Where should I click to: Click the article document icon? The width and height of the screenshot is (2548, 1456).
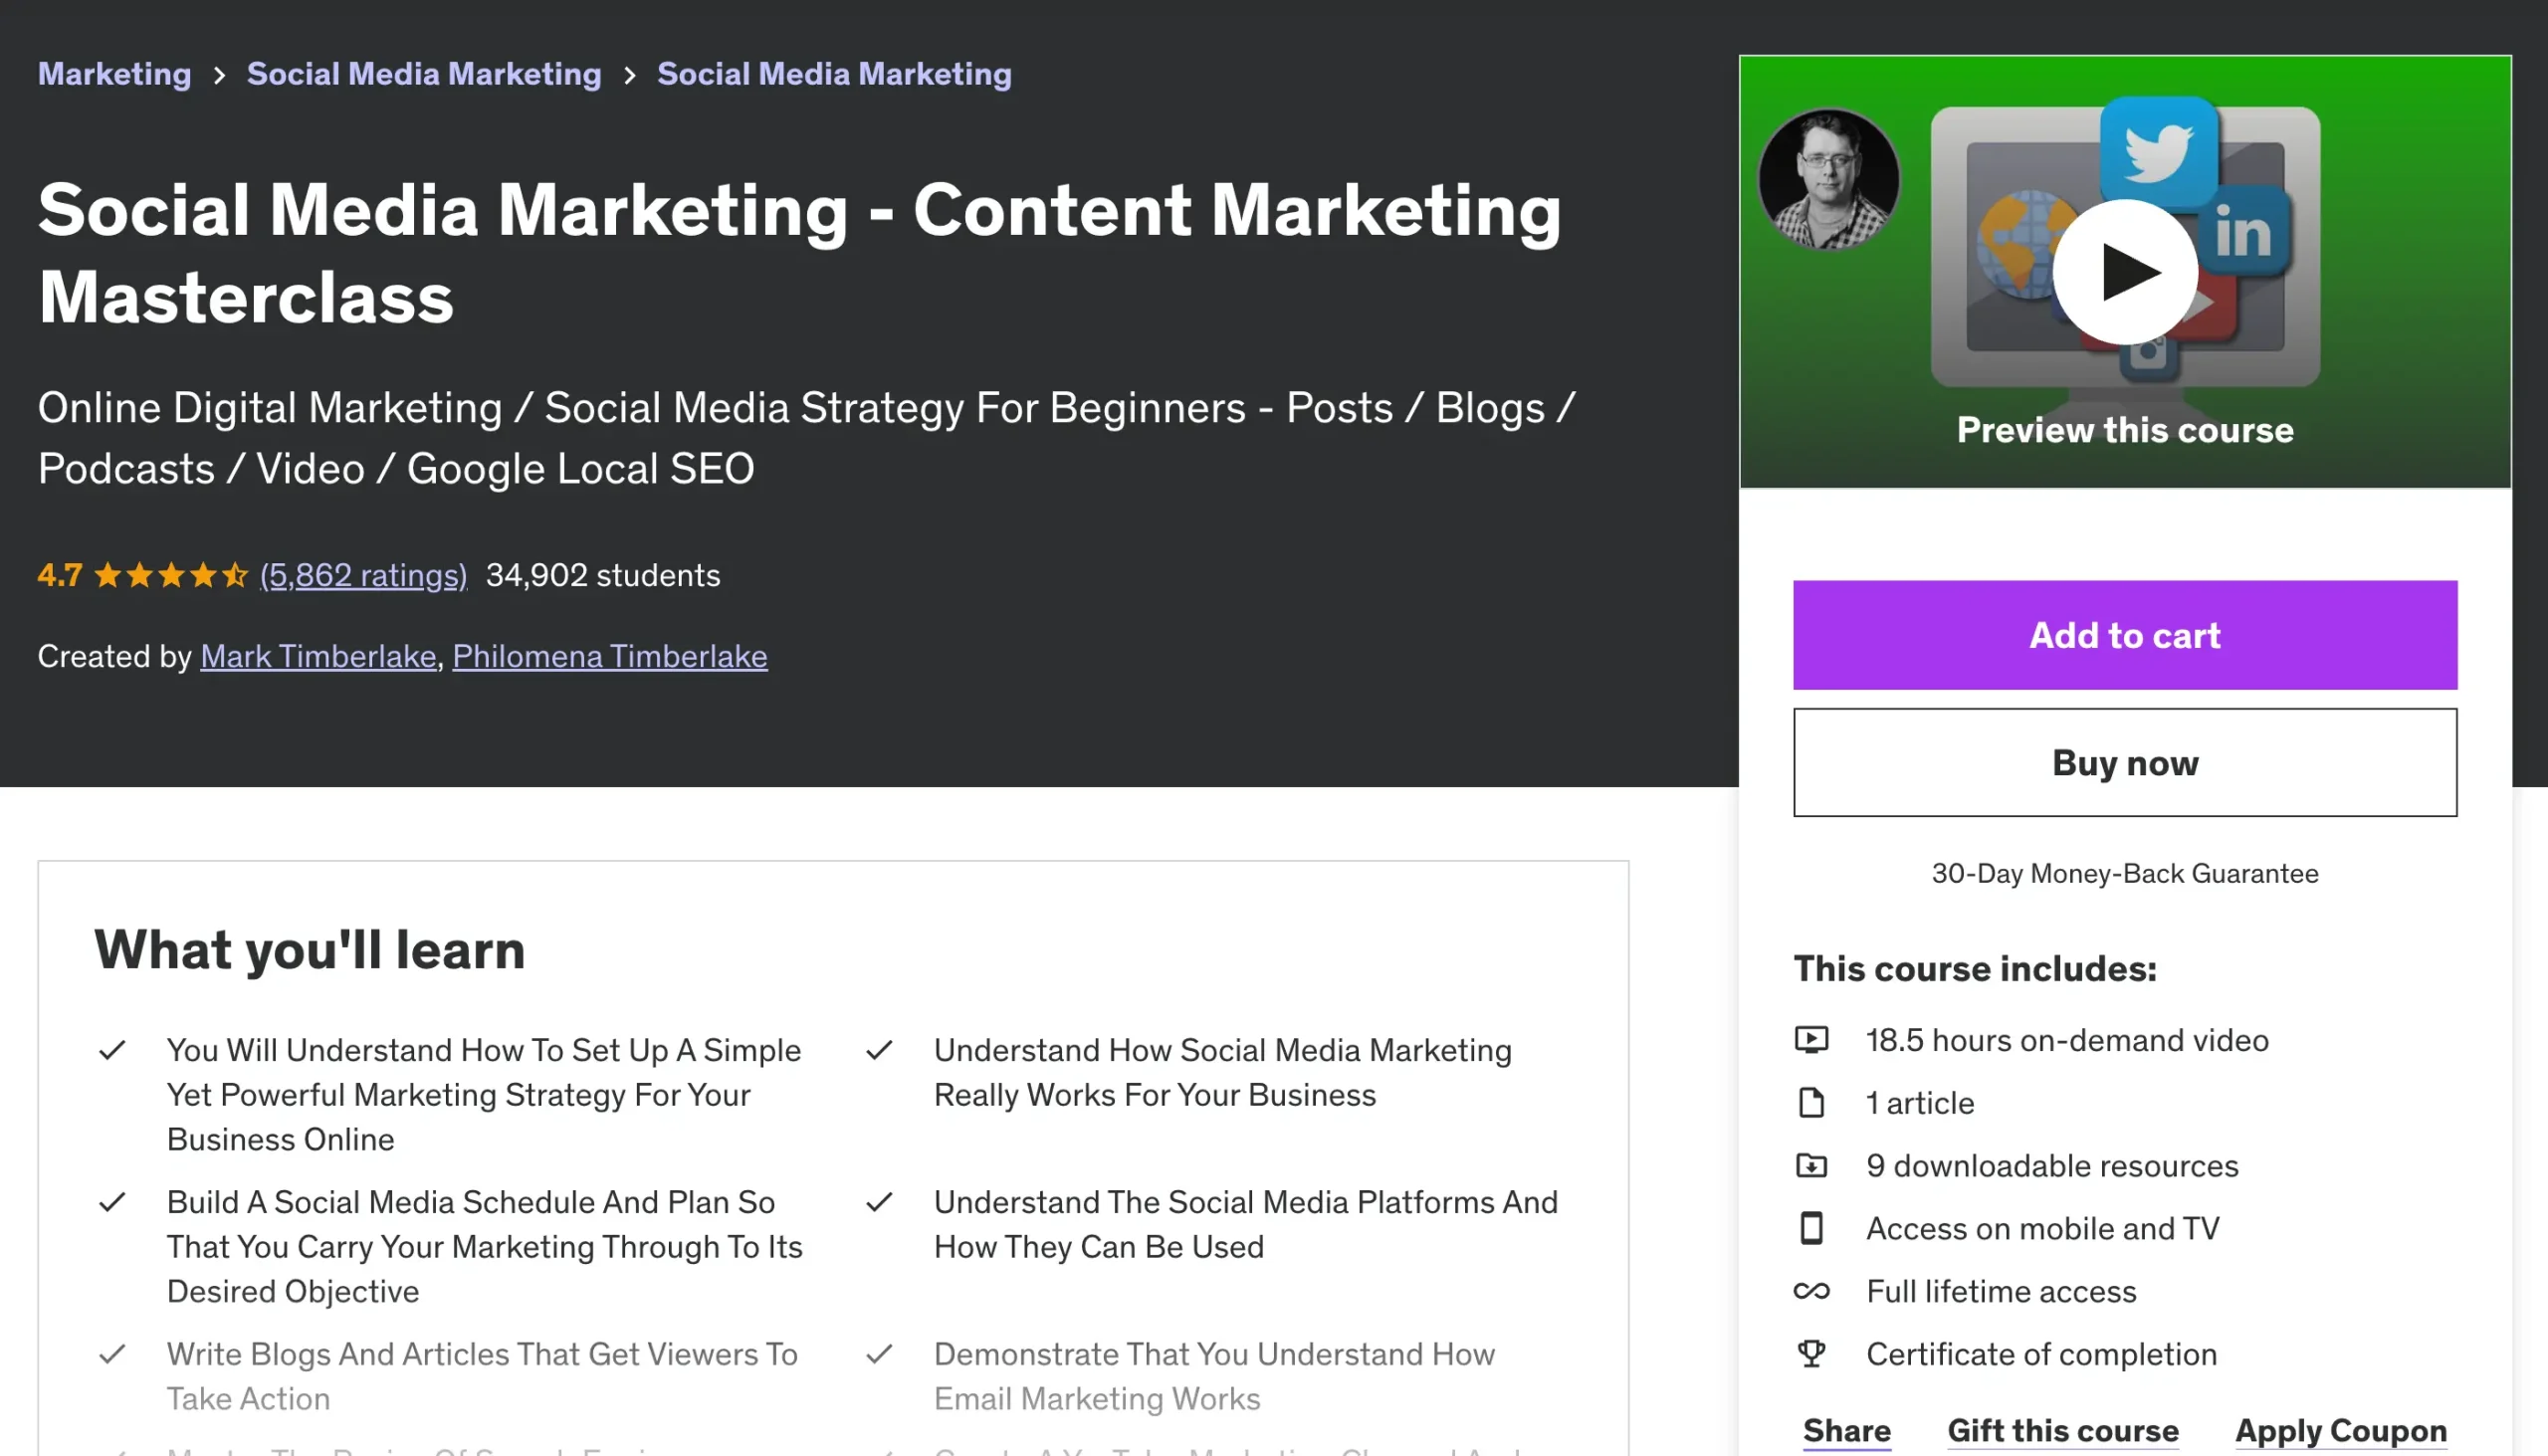[x=1811, y=1103]
